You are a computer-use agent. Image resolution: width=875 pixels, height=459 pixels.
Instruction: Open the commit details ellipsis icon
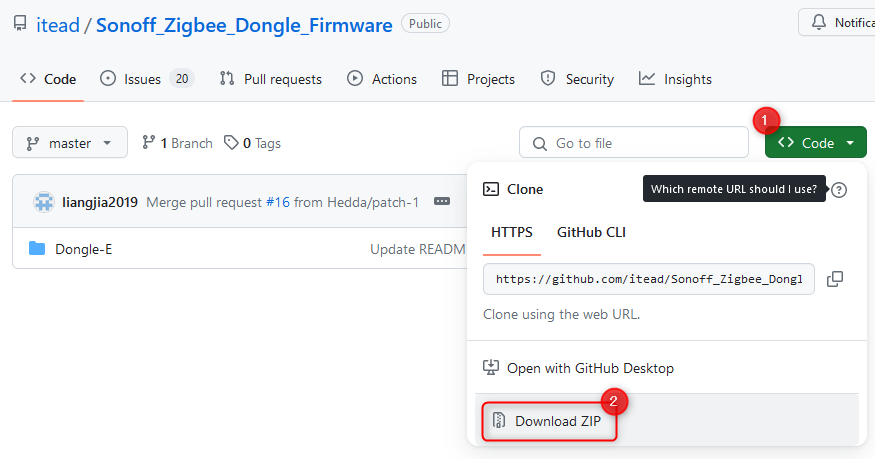[442, 201]
